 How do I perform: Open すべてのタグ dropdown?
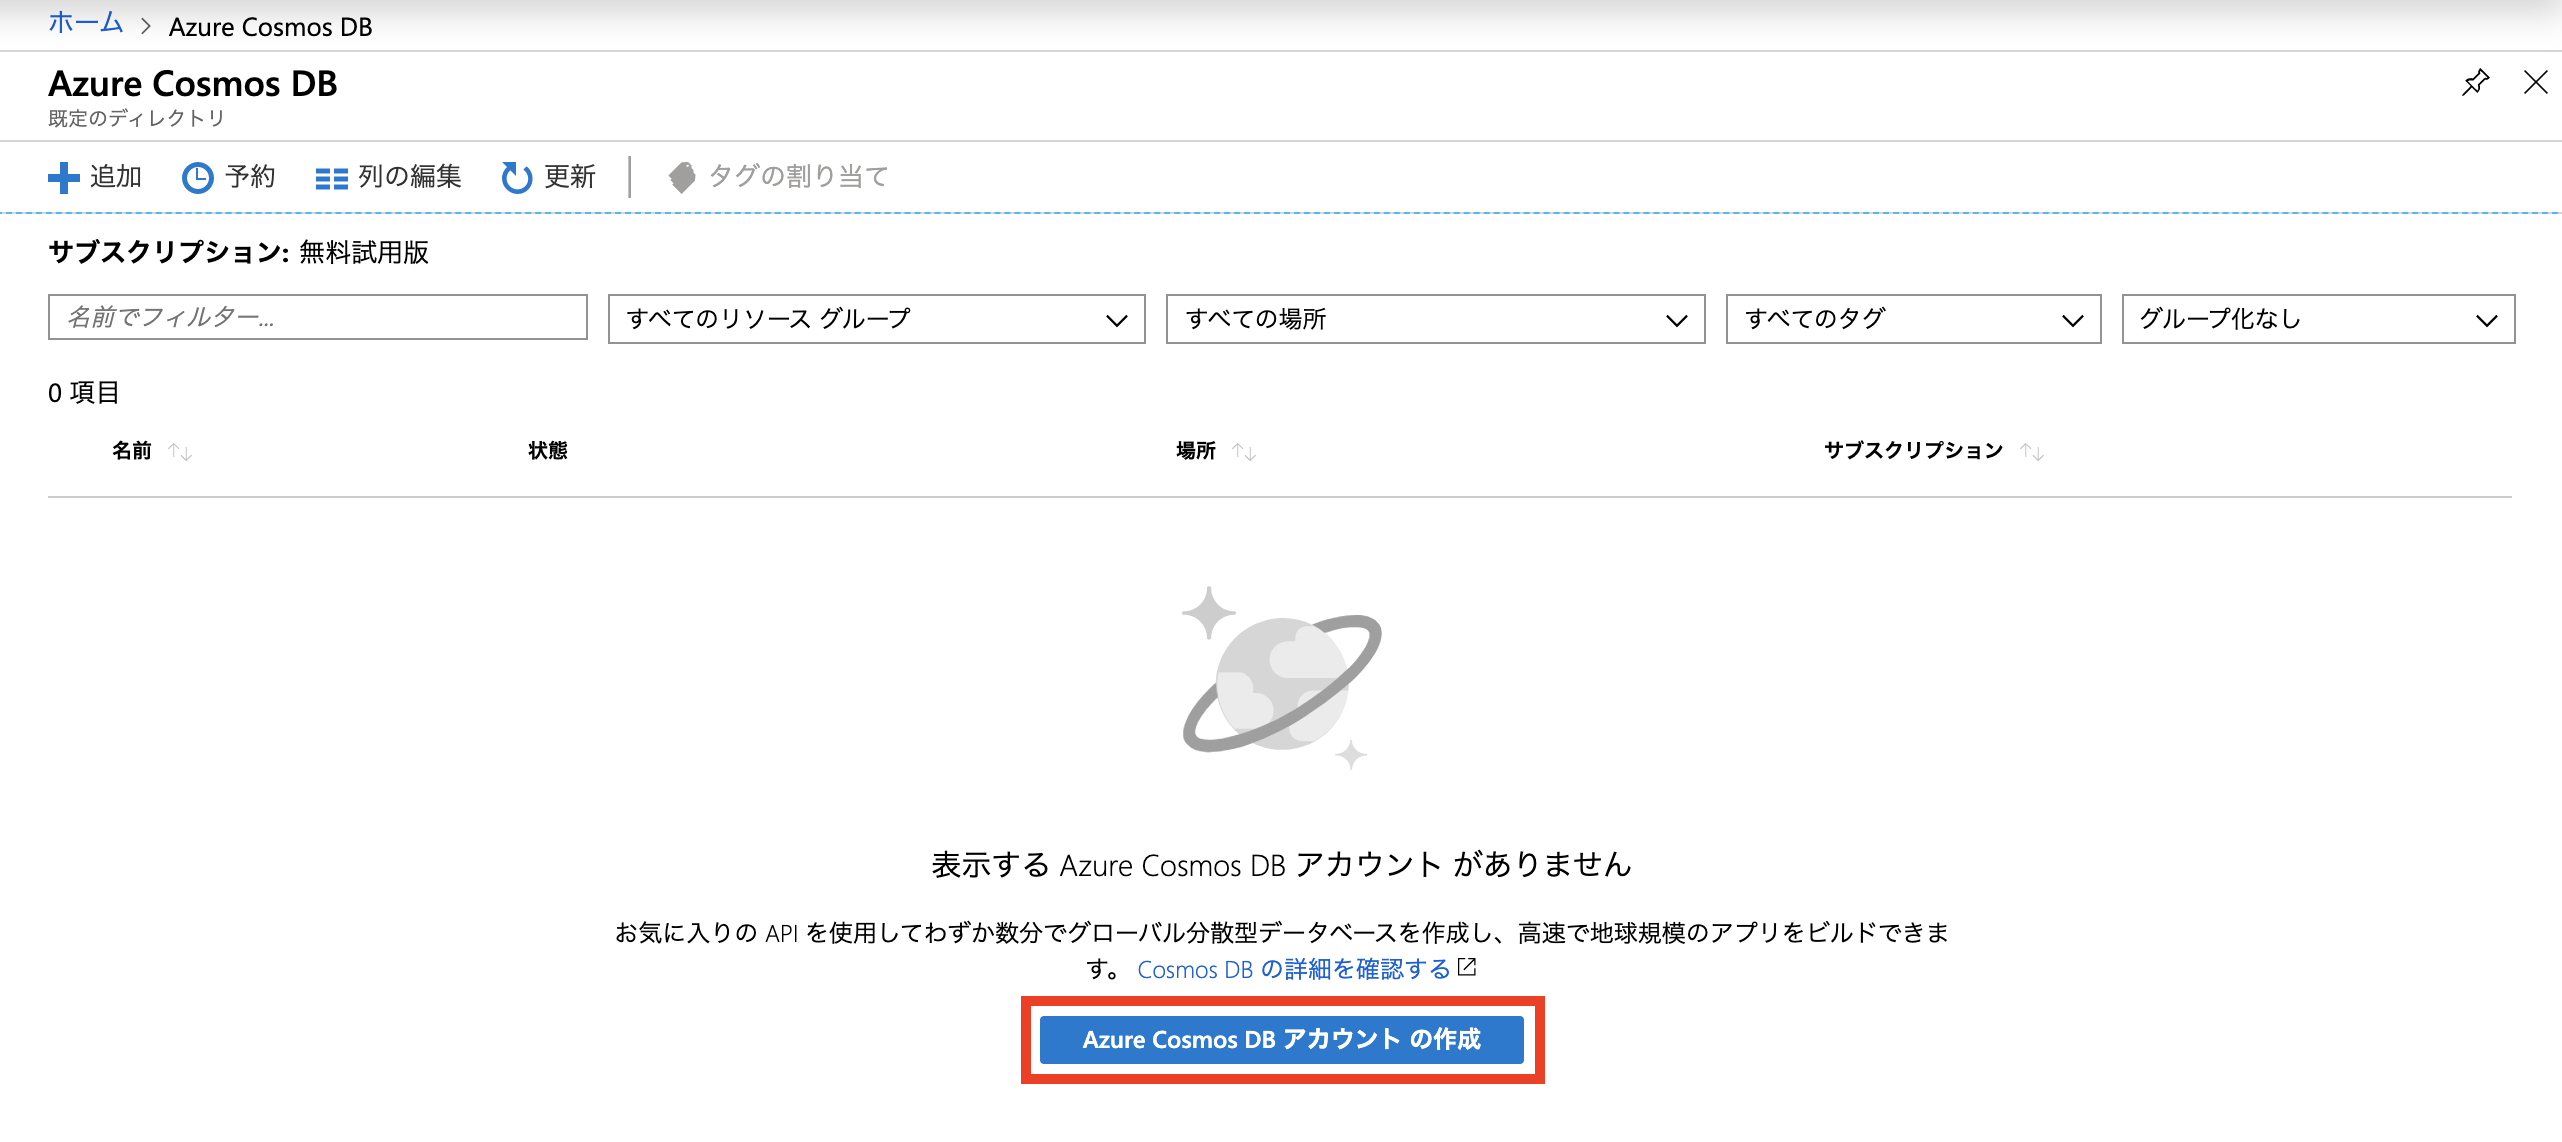click(x=1913, y=318)
